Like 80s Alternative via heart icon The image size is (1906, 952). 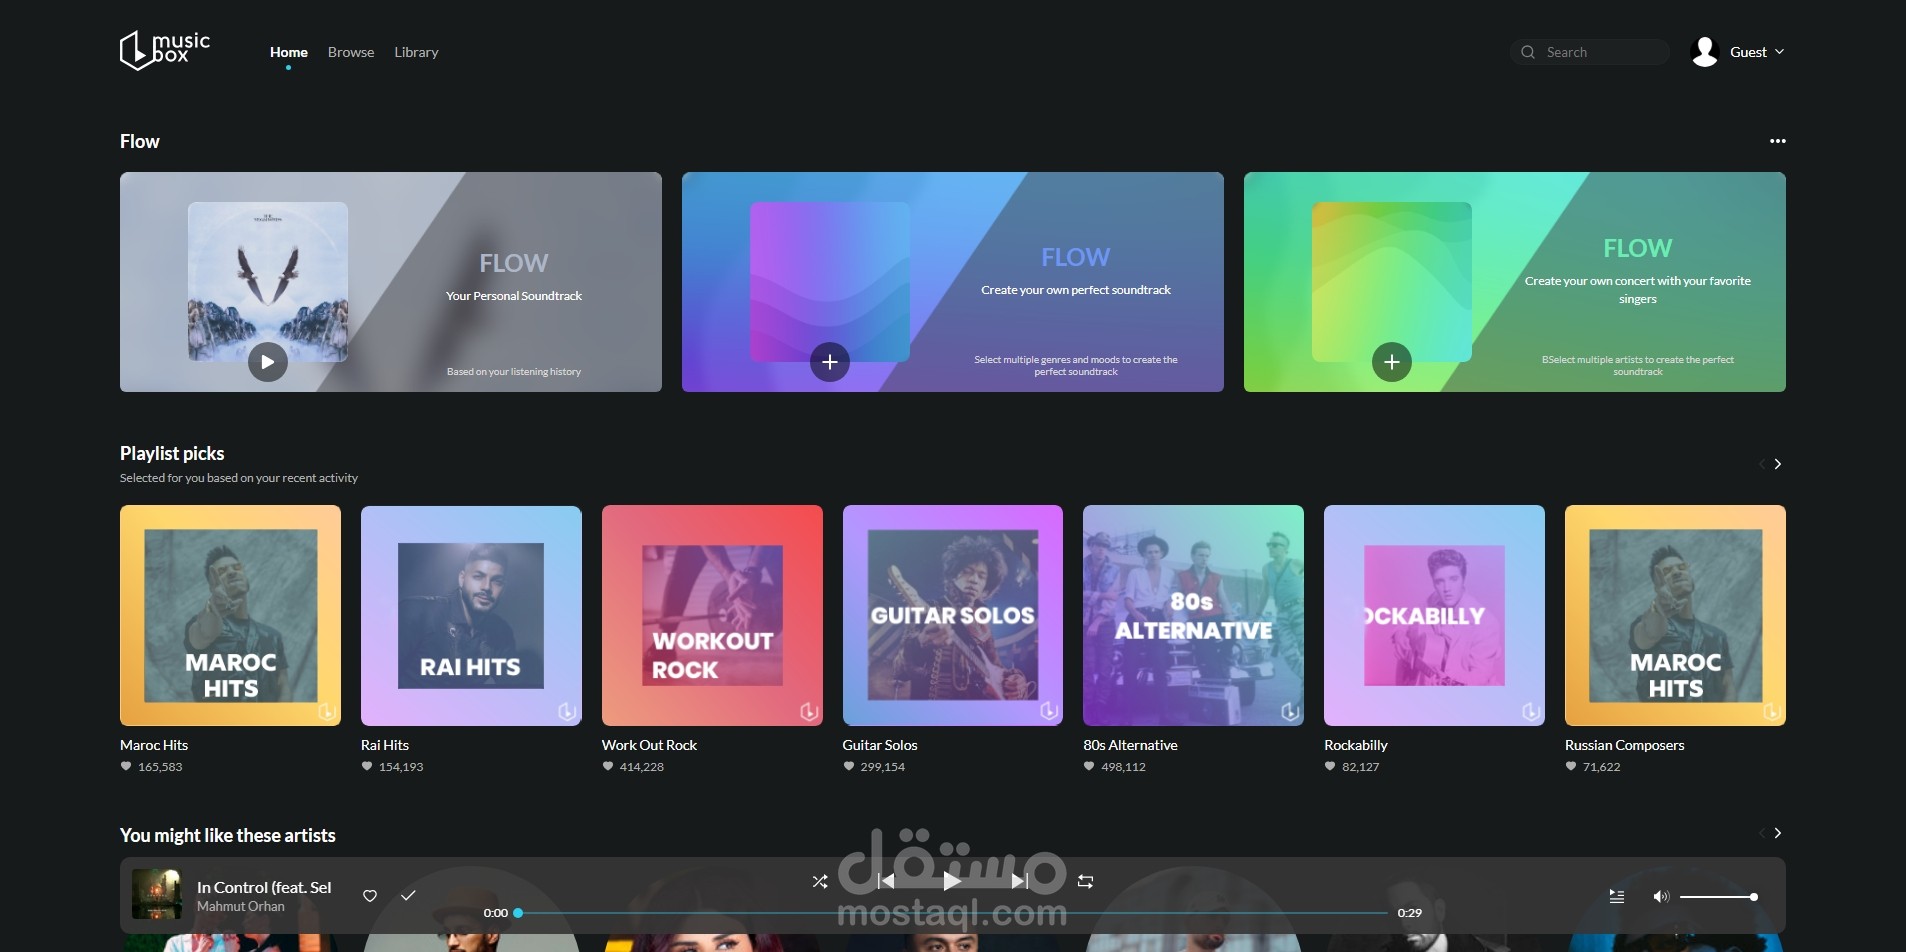(x=1089, y=766)
